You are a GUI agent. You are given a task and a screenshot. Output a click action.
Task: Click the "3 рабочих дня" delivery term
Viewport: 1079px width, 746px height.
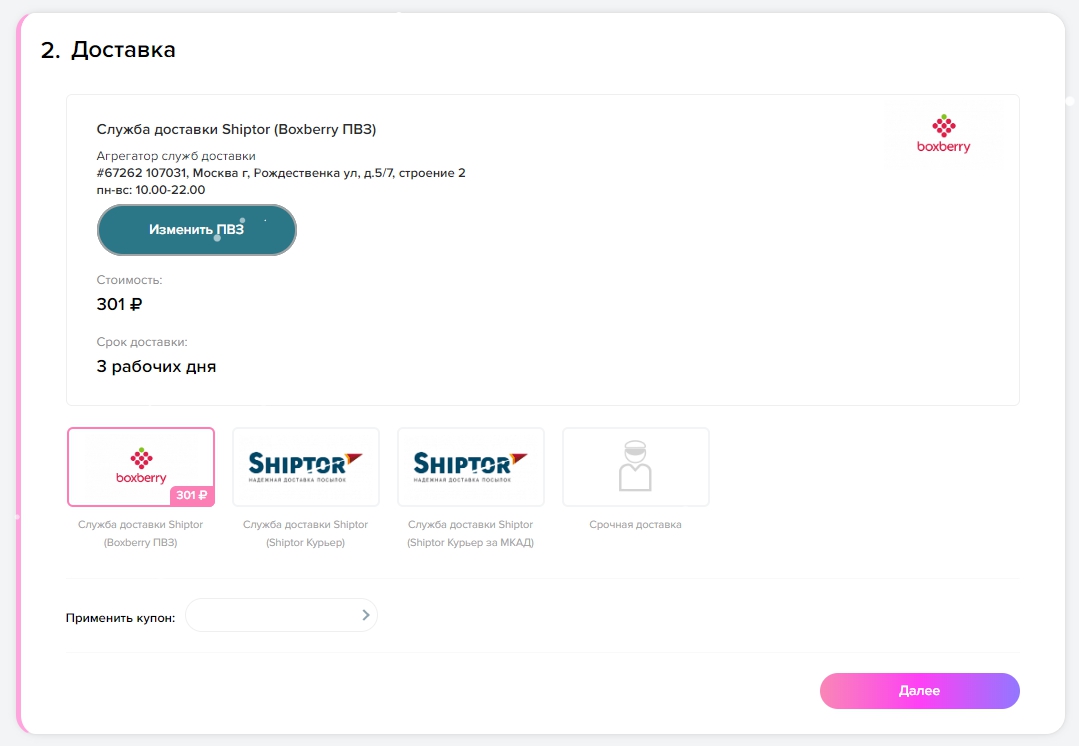coord(156,366)
